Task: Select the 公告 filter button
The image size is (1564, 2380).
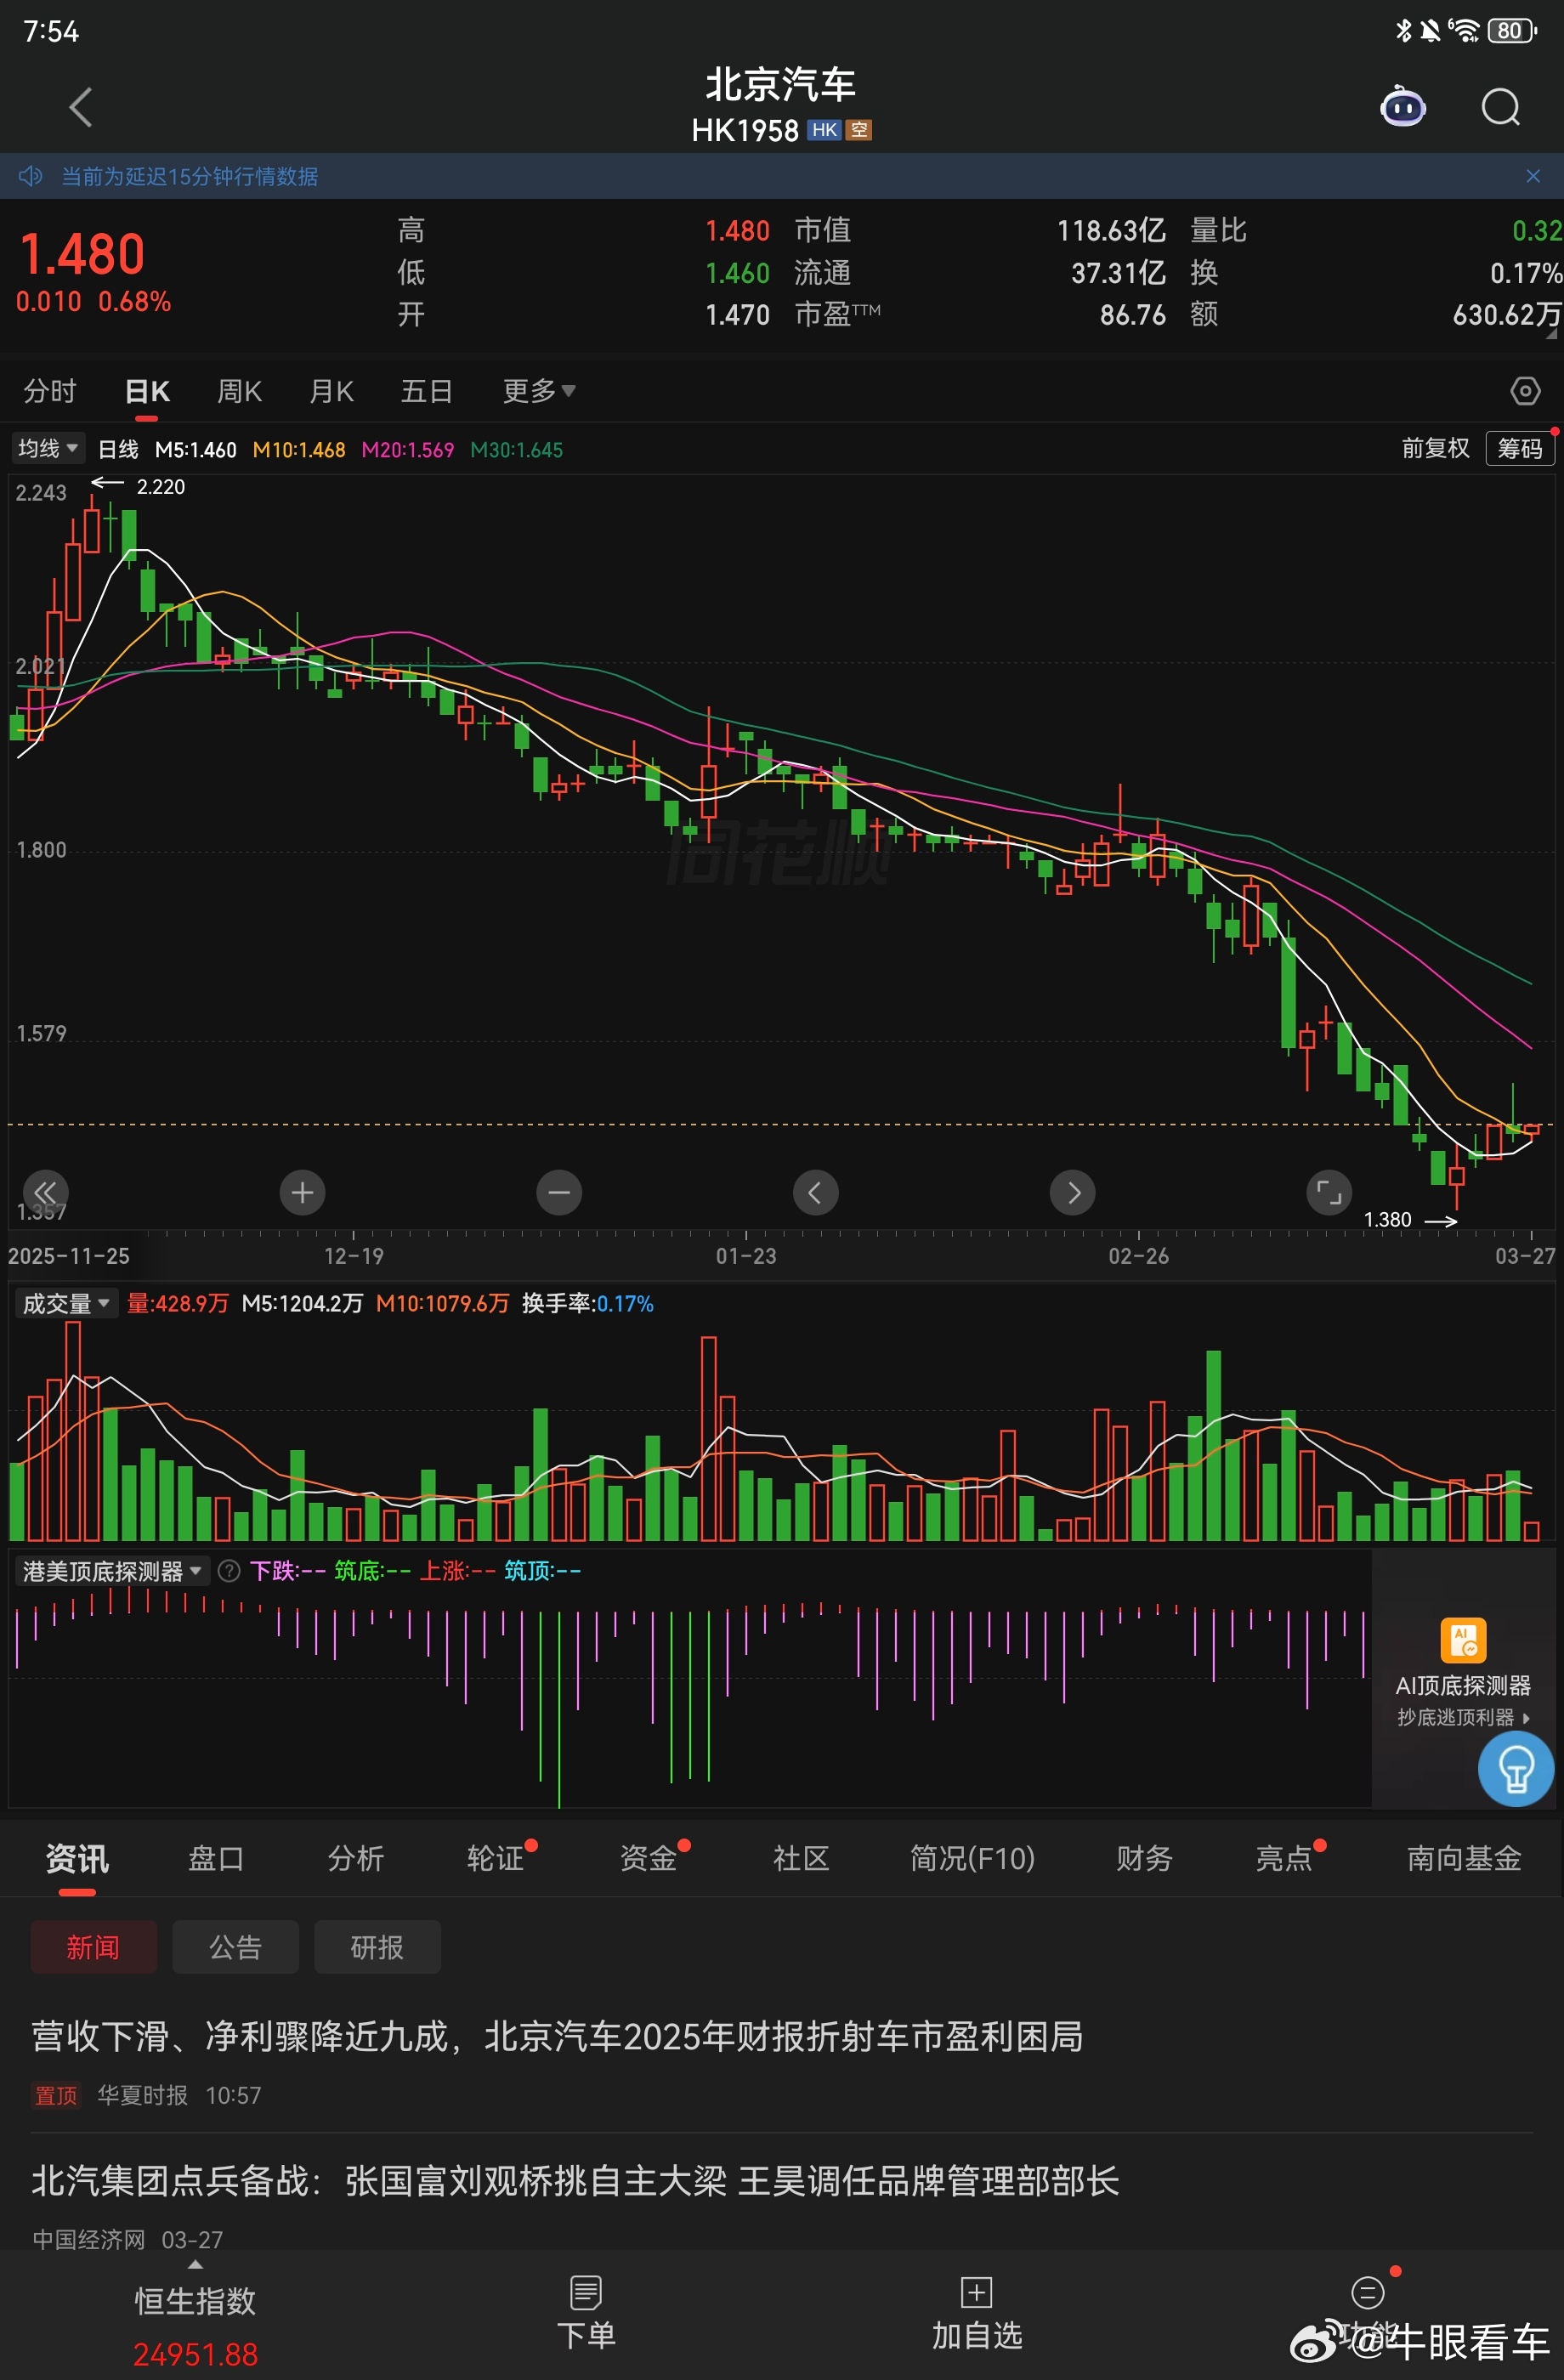Action: tap(235, 1947)
